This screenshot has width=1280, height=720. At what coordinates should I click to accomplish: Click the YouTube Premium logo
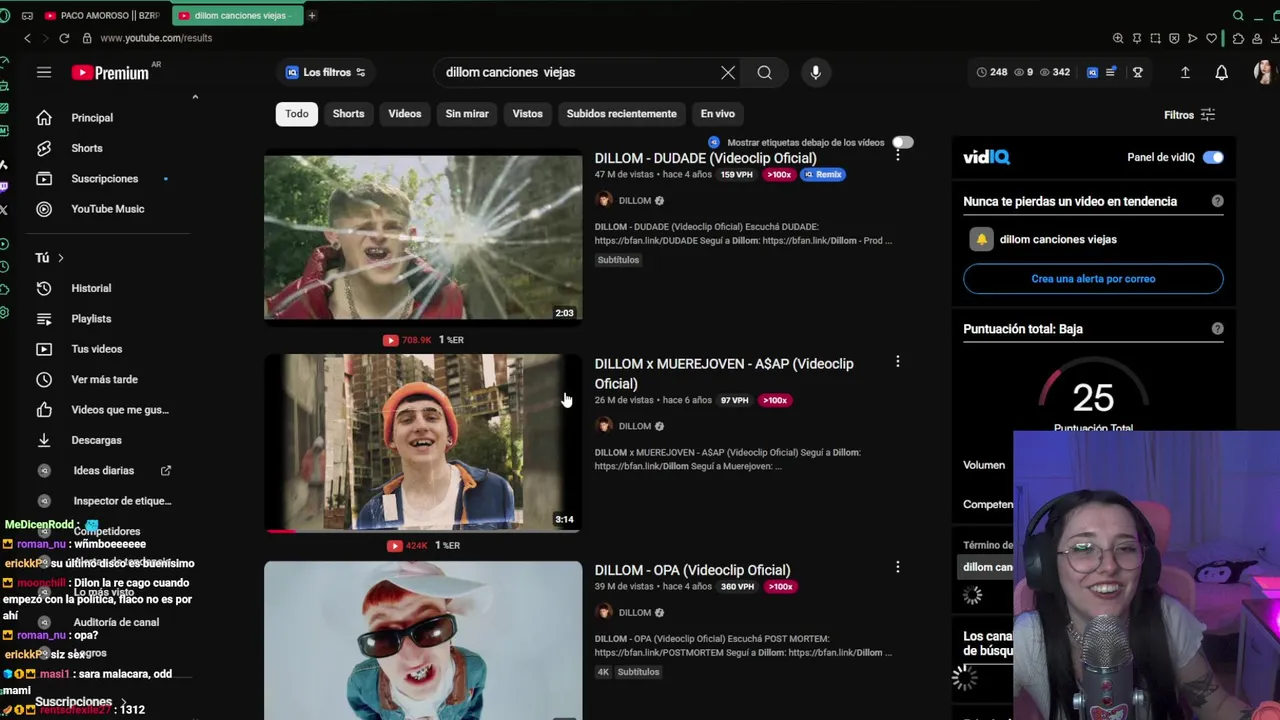[111, 72]
